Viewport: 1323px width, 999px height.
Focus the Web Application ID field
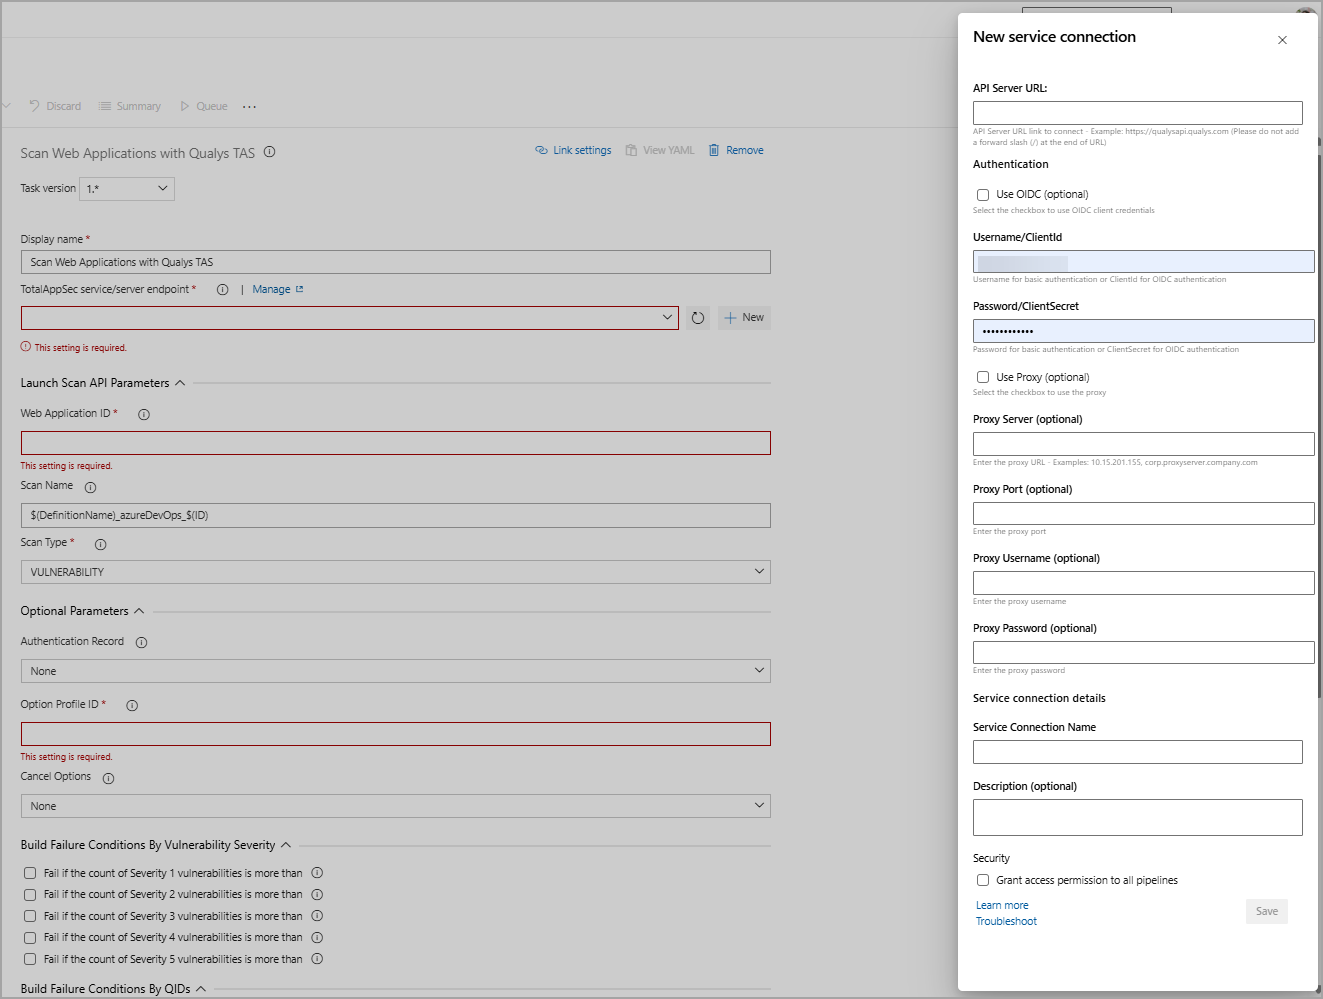tap(395, 443)
